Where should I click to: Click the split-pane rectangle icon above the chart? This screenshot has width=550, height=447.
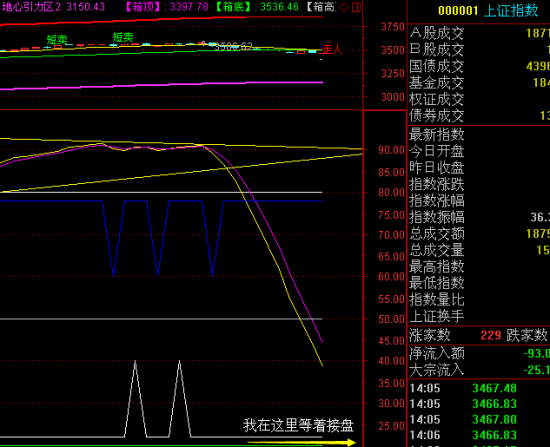coord(356,7)
